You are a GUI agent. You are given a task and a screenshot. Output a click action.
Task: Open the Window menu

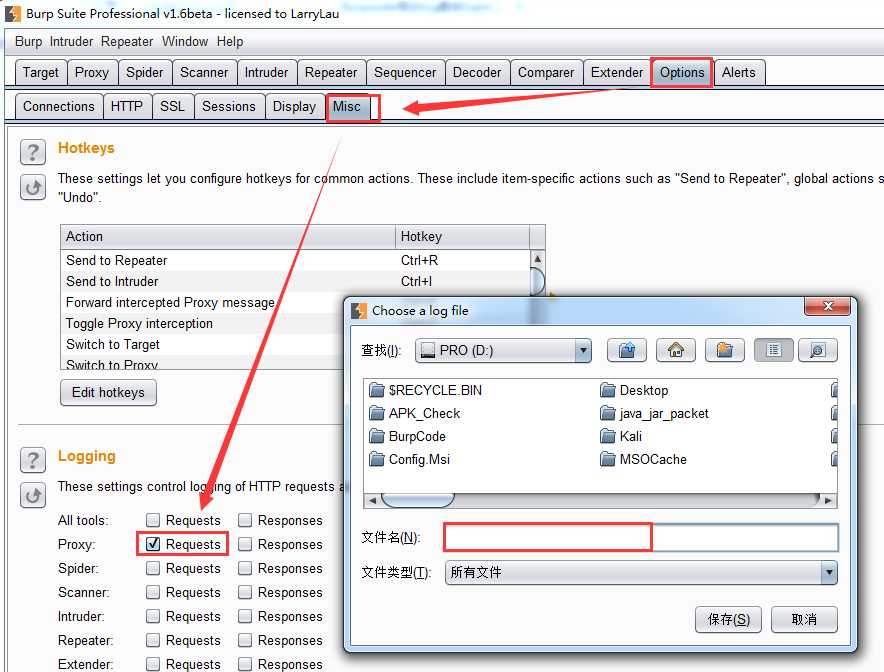(185, 42)
